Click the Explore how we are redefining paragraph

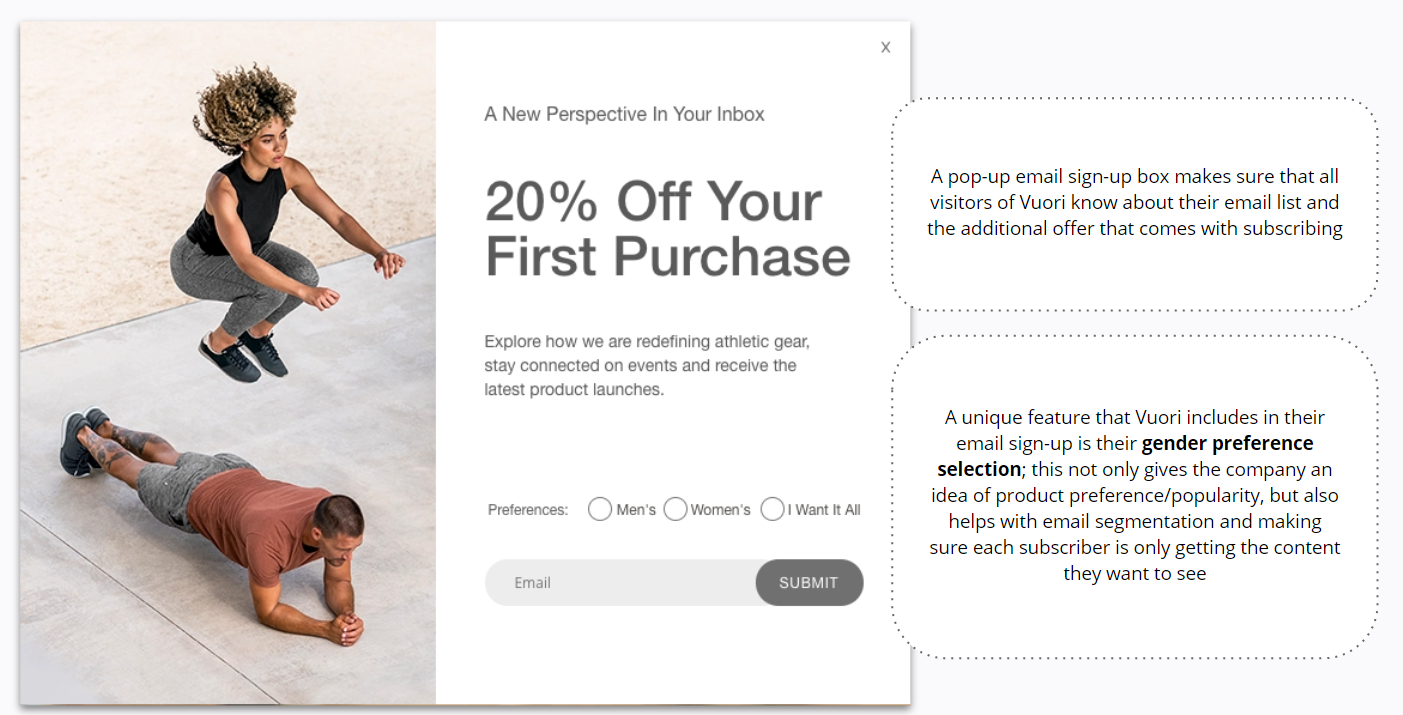[647, 365]
